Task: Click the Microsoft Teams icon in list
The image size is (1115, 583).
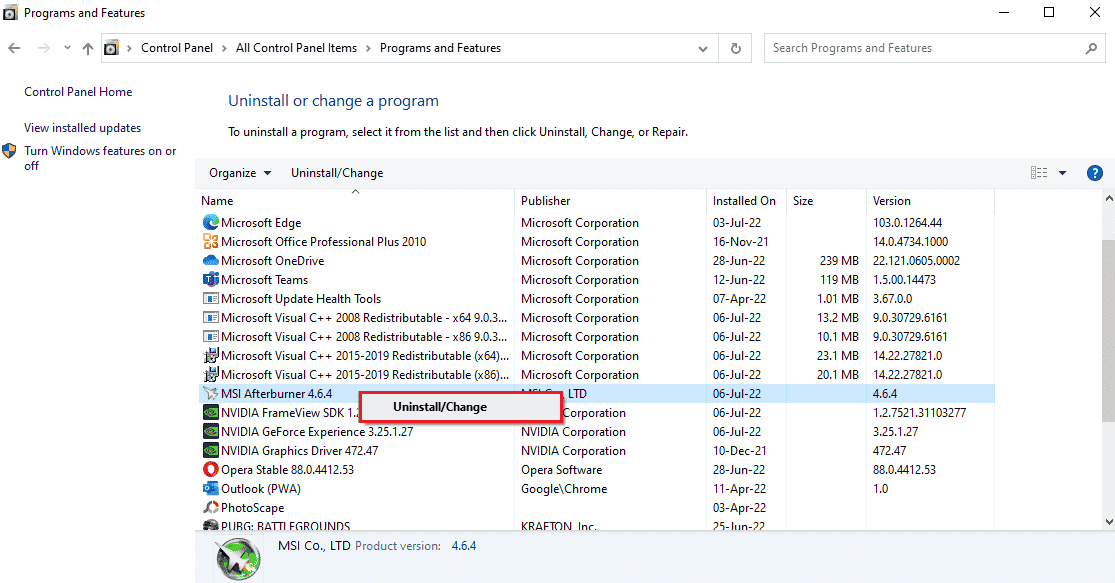Action: 210,280
